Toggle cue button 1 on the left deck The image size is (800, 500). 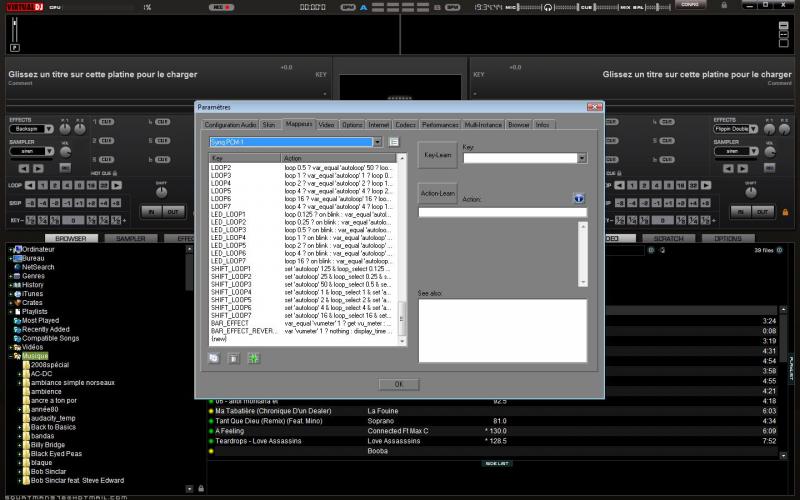coord(106,122)
